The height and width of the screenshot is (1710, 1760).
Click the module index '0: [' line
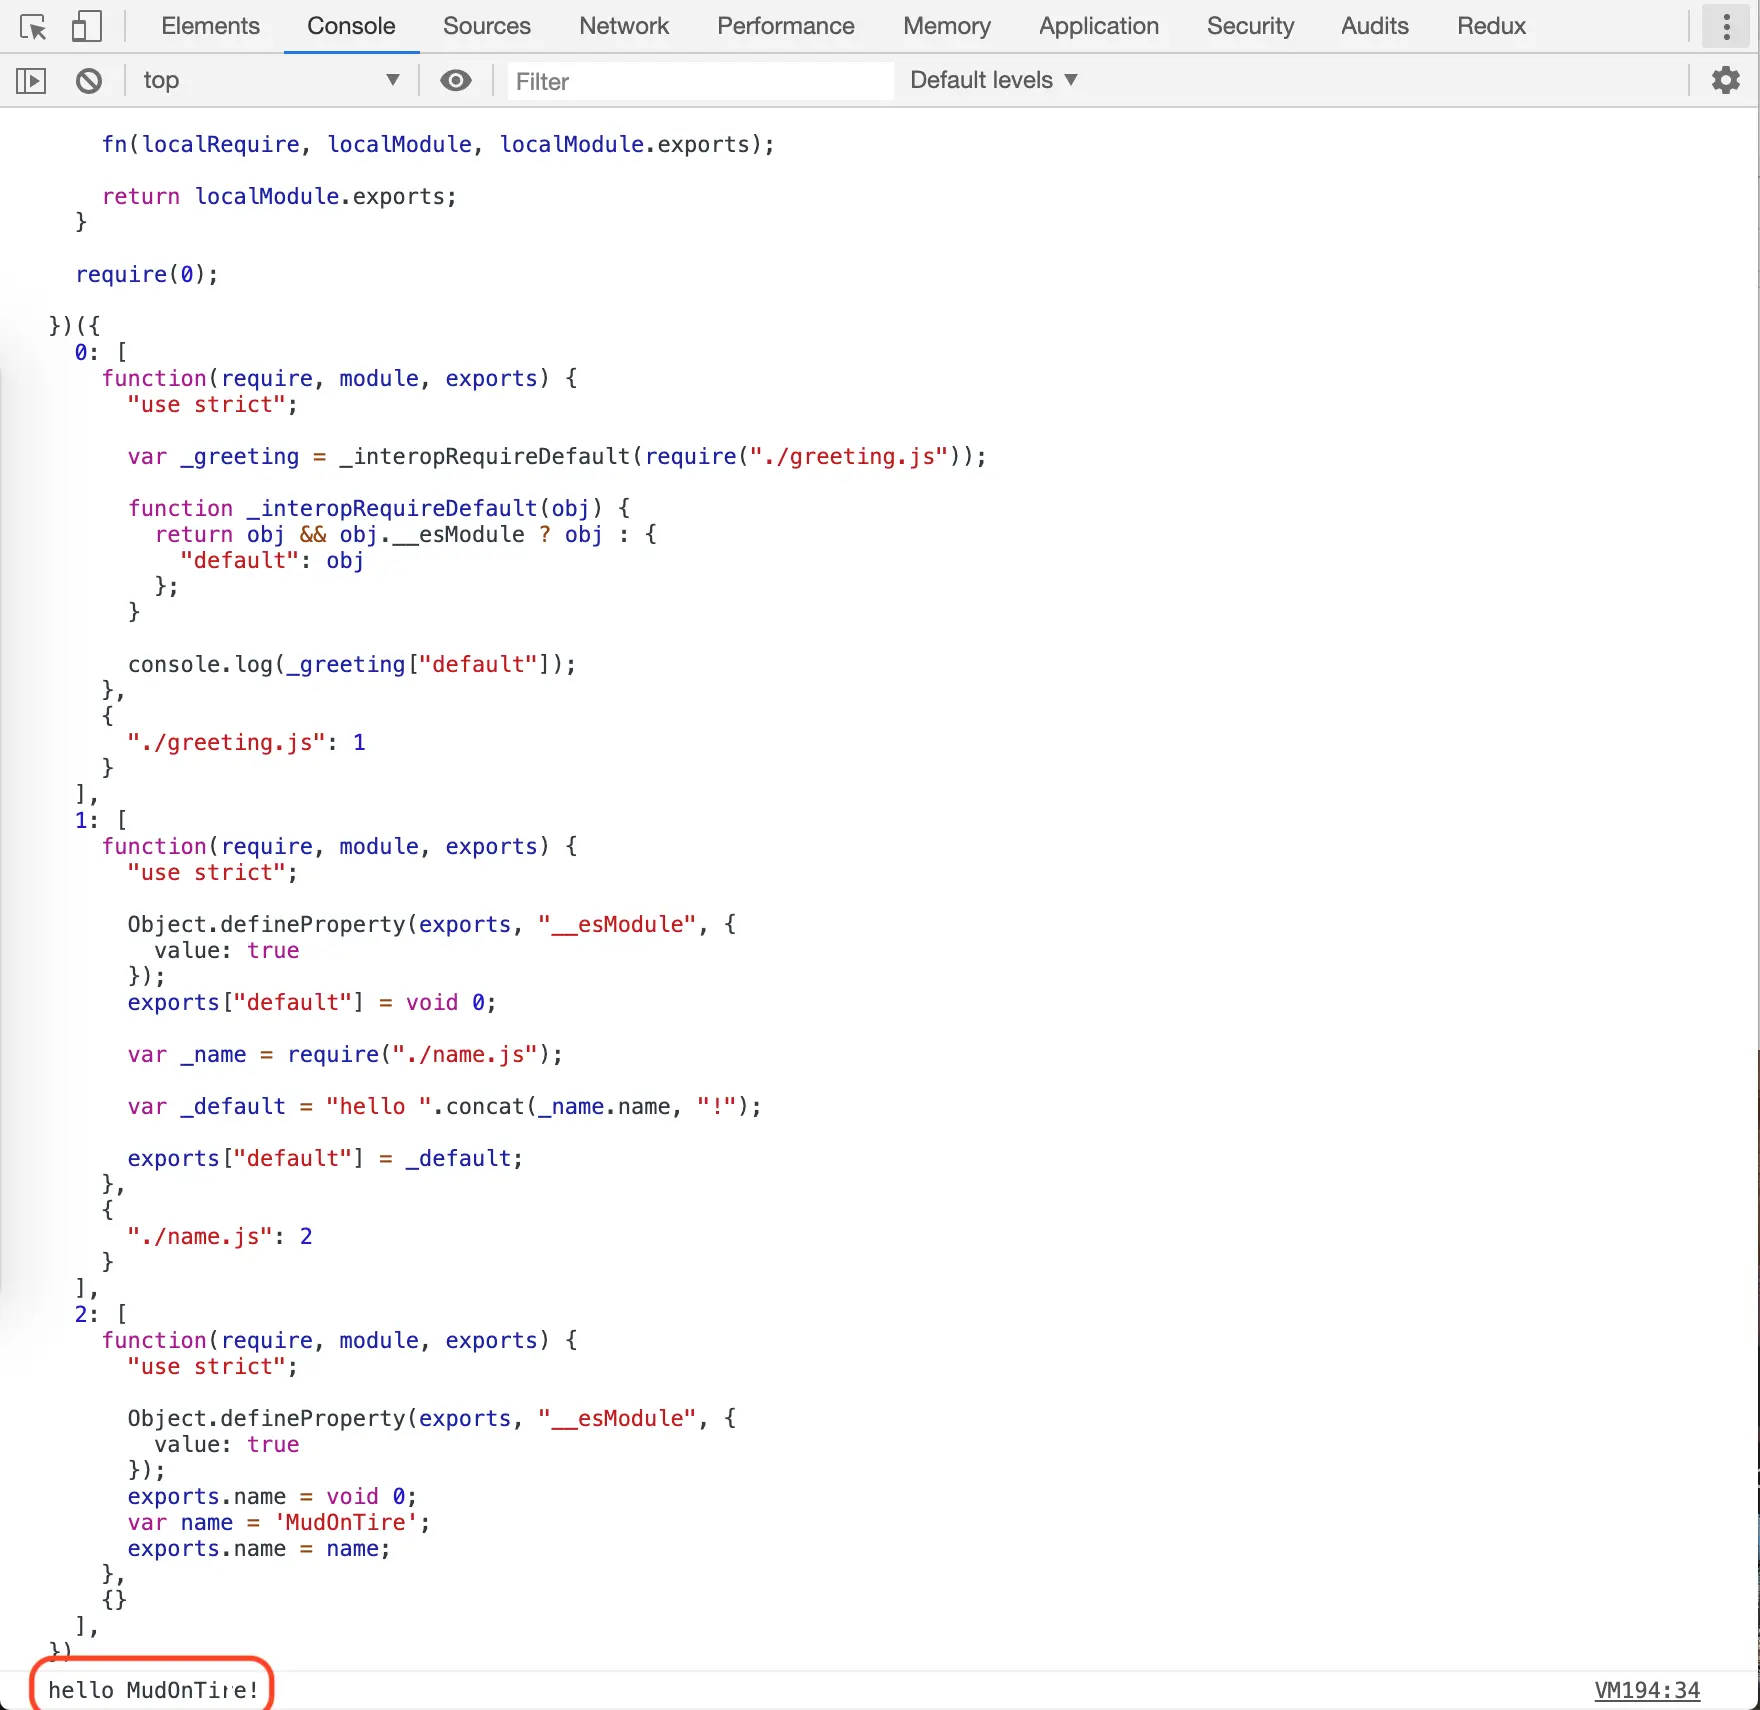click(x=101, y=352)
